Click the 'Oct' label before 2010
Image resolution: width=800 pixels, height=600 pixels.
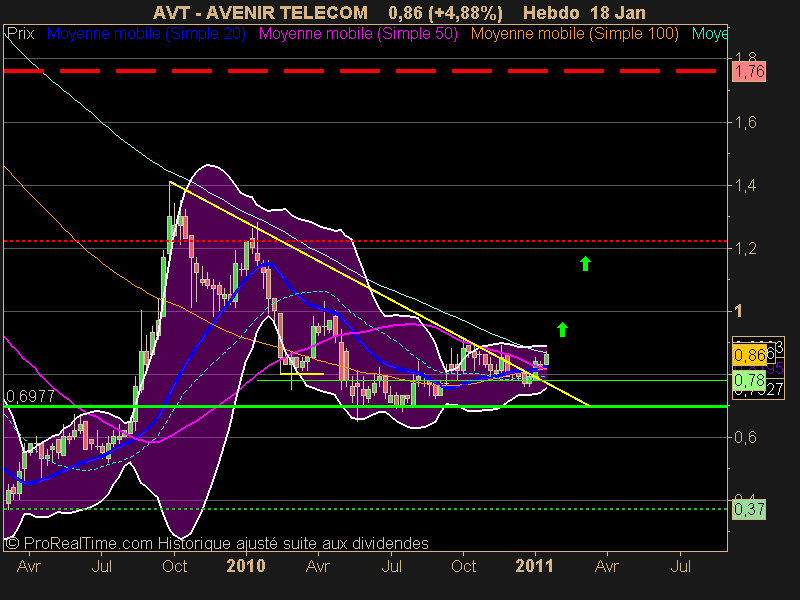[174, 566]
